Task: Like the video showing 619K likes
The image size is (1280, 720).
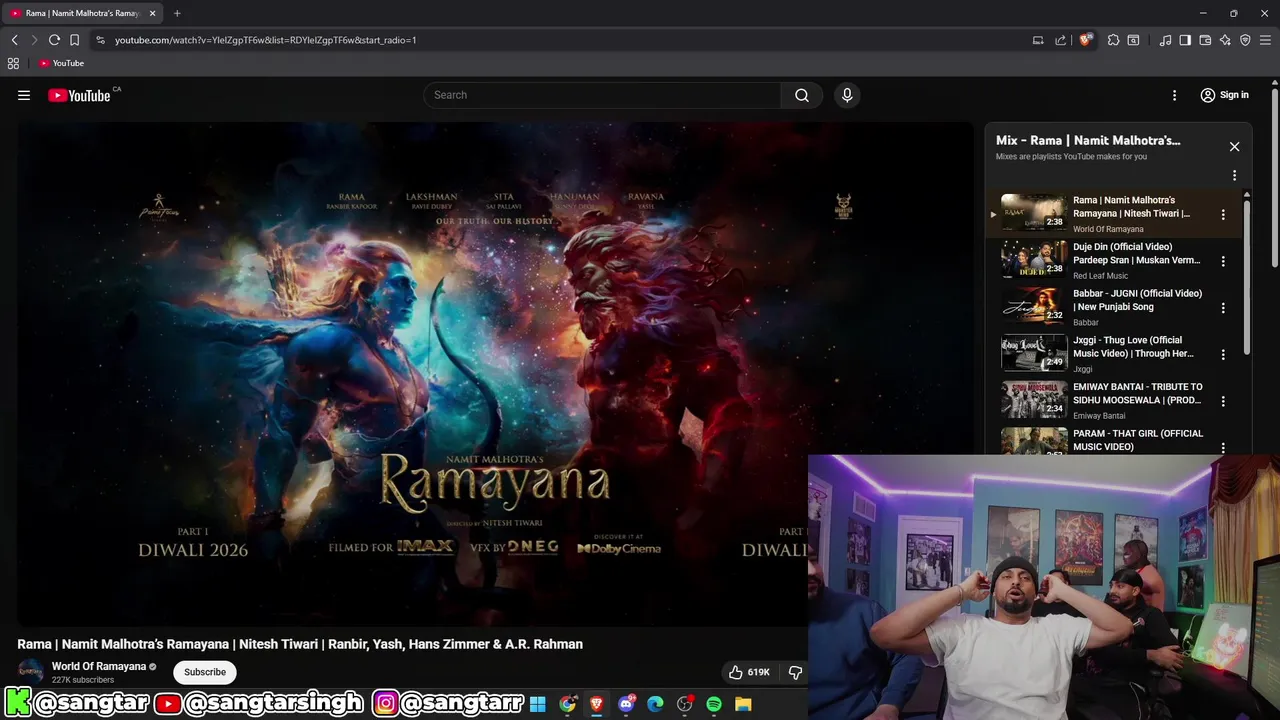Action: [x=750, y=672]
